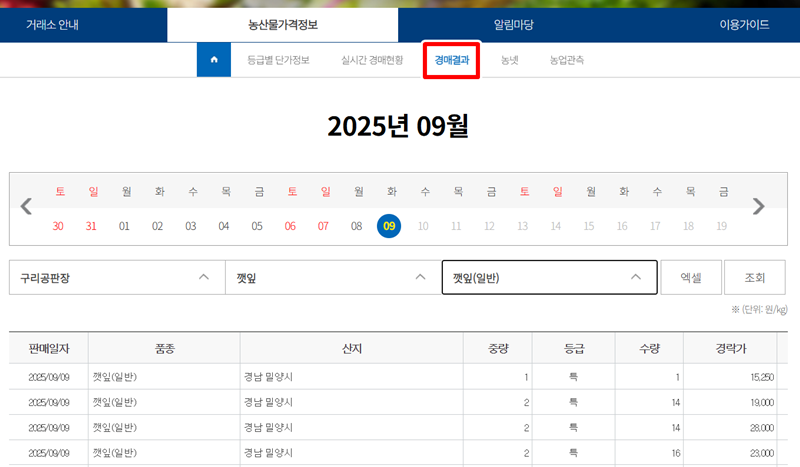
Task: Open the 농업관측 submenu
Action: (566, 60)
